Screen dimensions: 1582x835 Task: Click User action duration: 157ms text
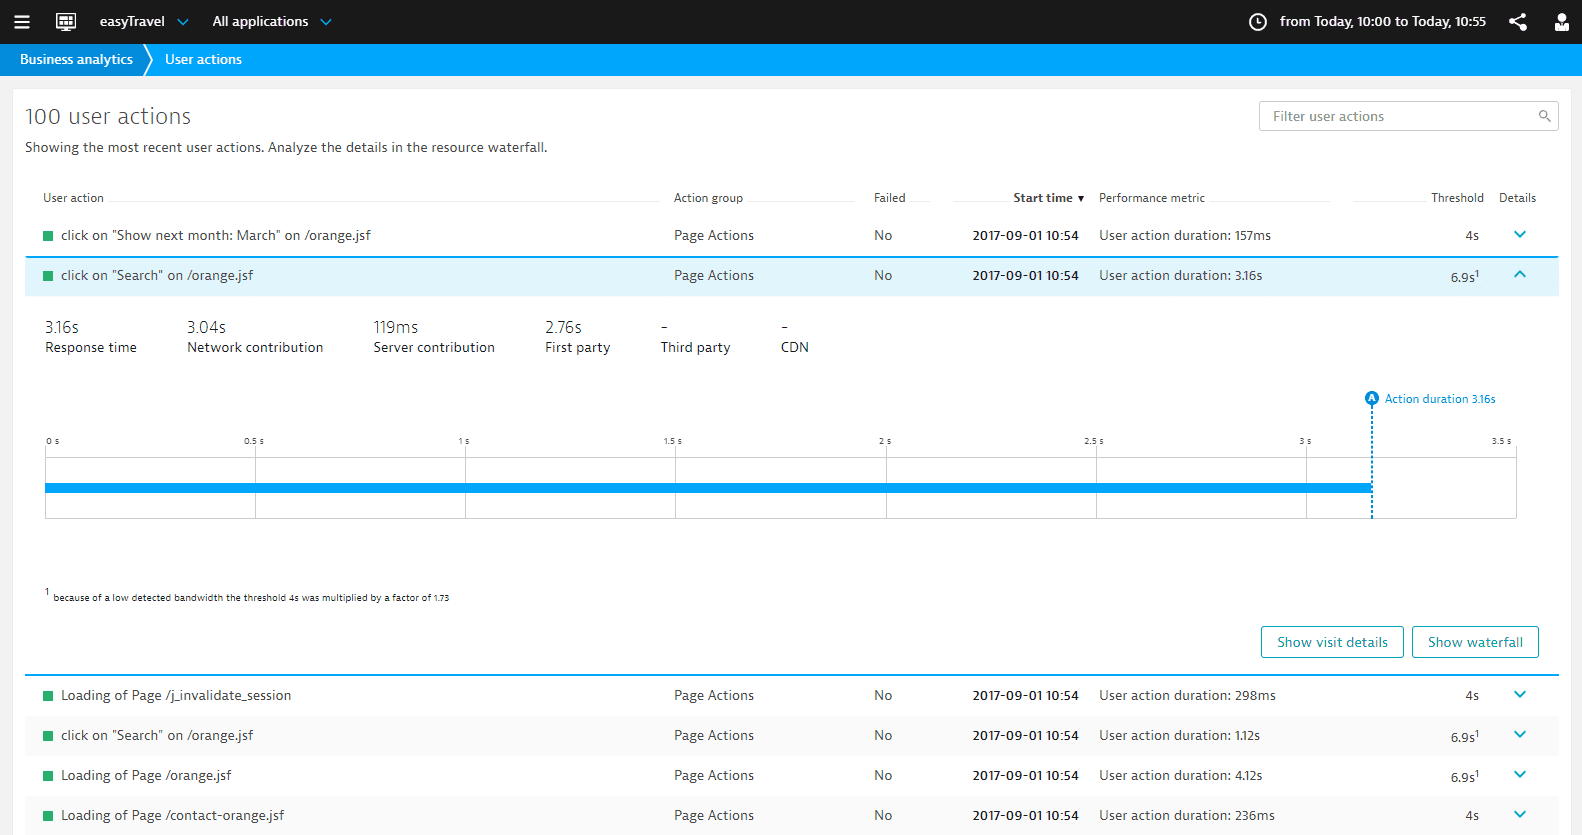(1185, 236)
